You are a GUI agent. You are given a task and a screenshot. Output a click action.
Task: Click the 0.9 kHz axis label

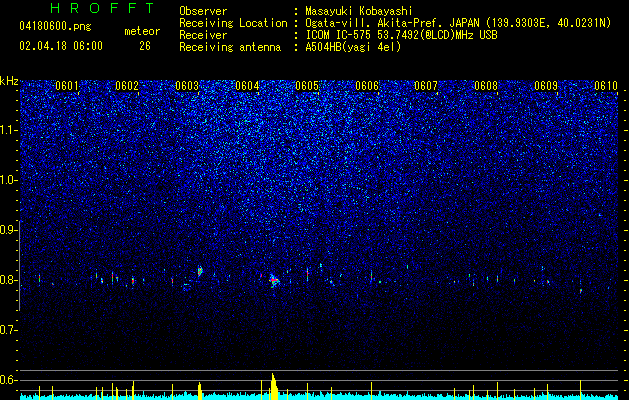click(9, 230)
